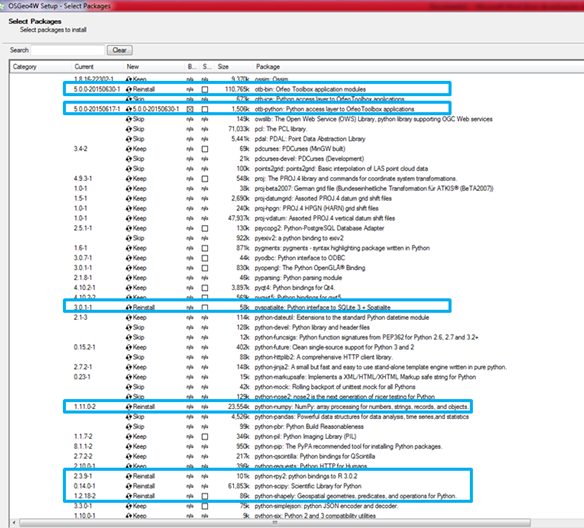Check source box for pyodbc
This screenshot has width=584, height=528.
(x=205, y=258)
